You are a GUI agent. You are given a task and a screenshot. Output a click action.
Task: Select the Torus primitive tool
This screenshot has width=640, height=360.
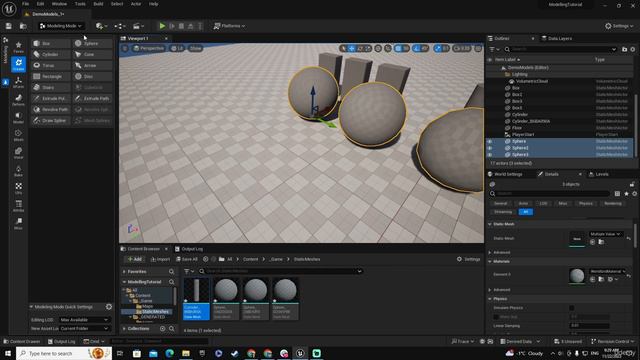pos(51,65)
